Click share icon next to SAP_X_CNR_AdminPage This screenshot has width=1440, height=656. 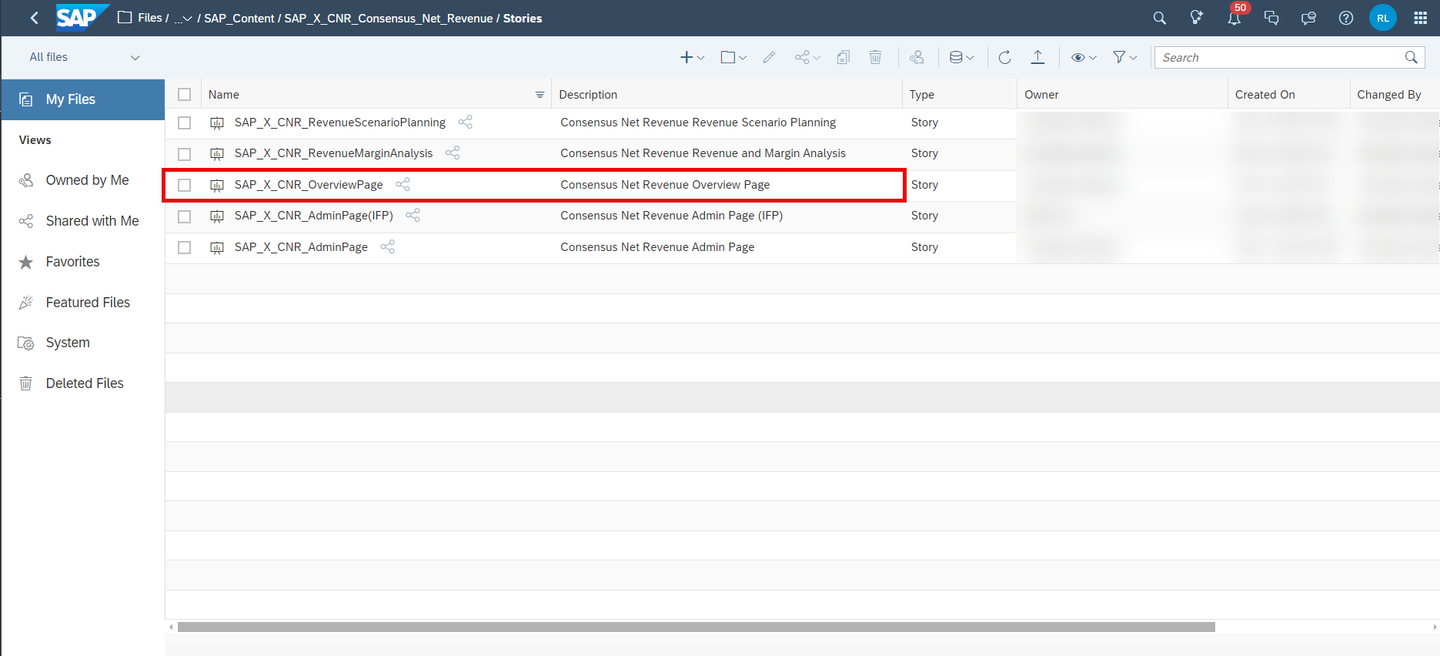[x=387, y=247]
